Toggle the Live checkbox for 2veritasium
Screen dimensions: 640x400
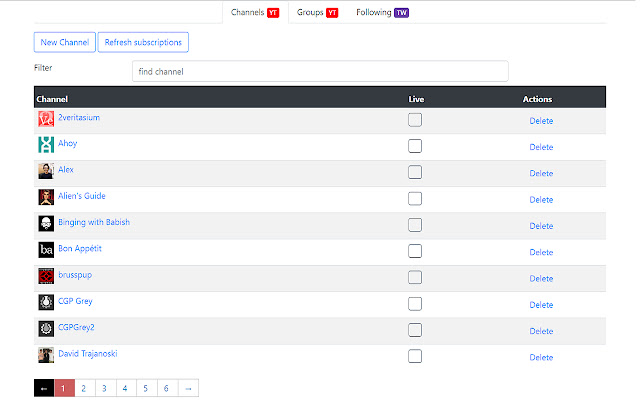[x=415, y=120]
